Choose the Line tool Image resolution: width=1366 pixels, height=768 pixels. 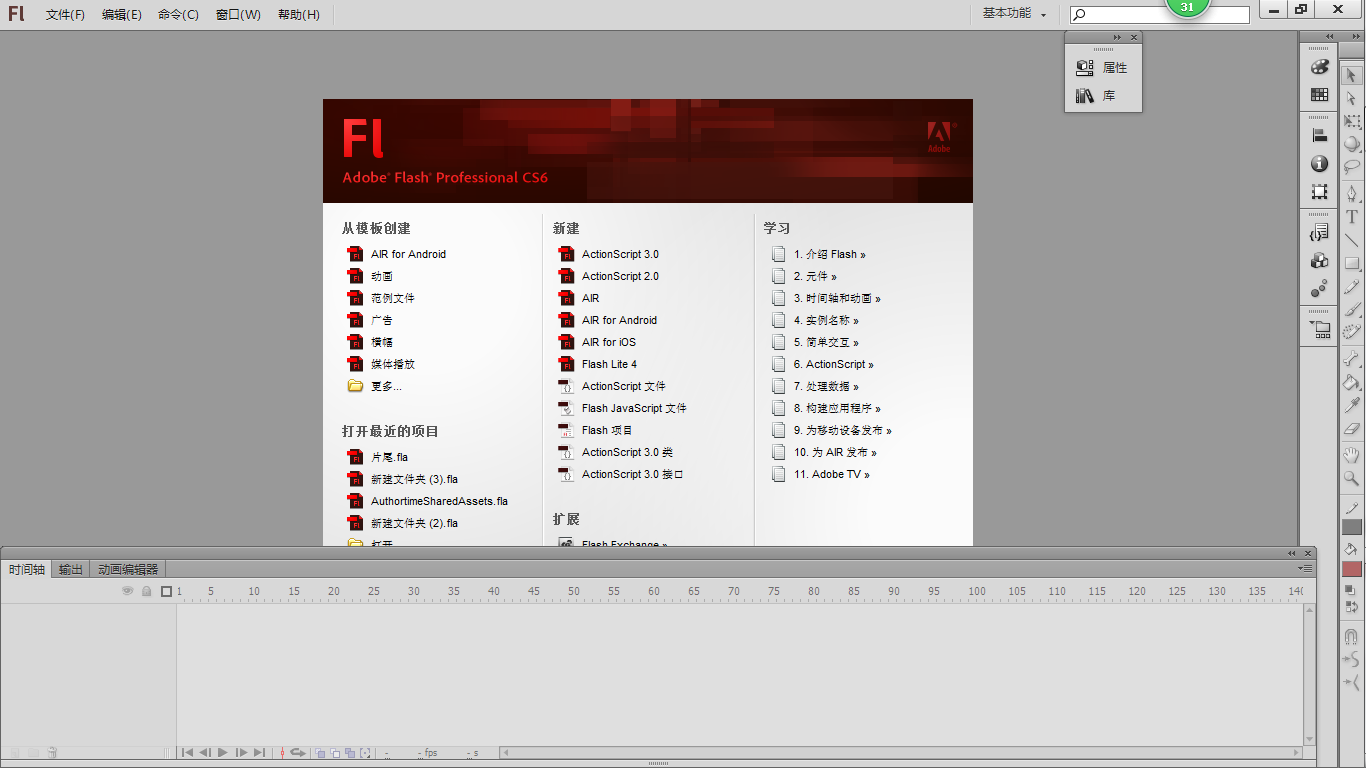pos(1351,240)
